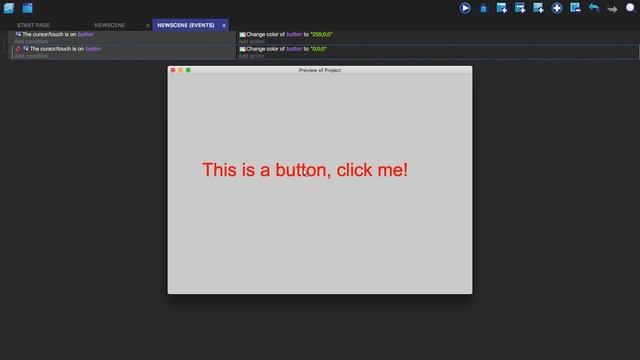
Task: Redo the last undone change
Action: click(x=612, y=9)
